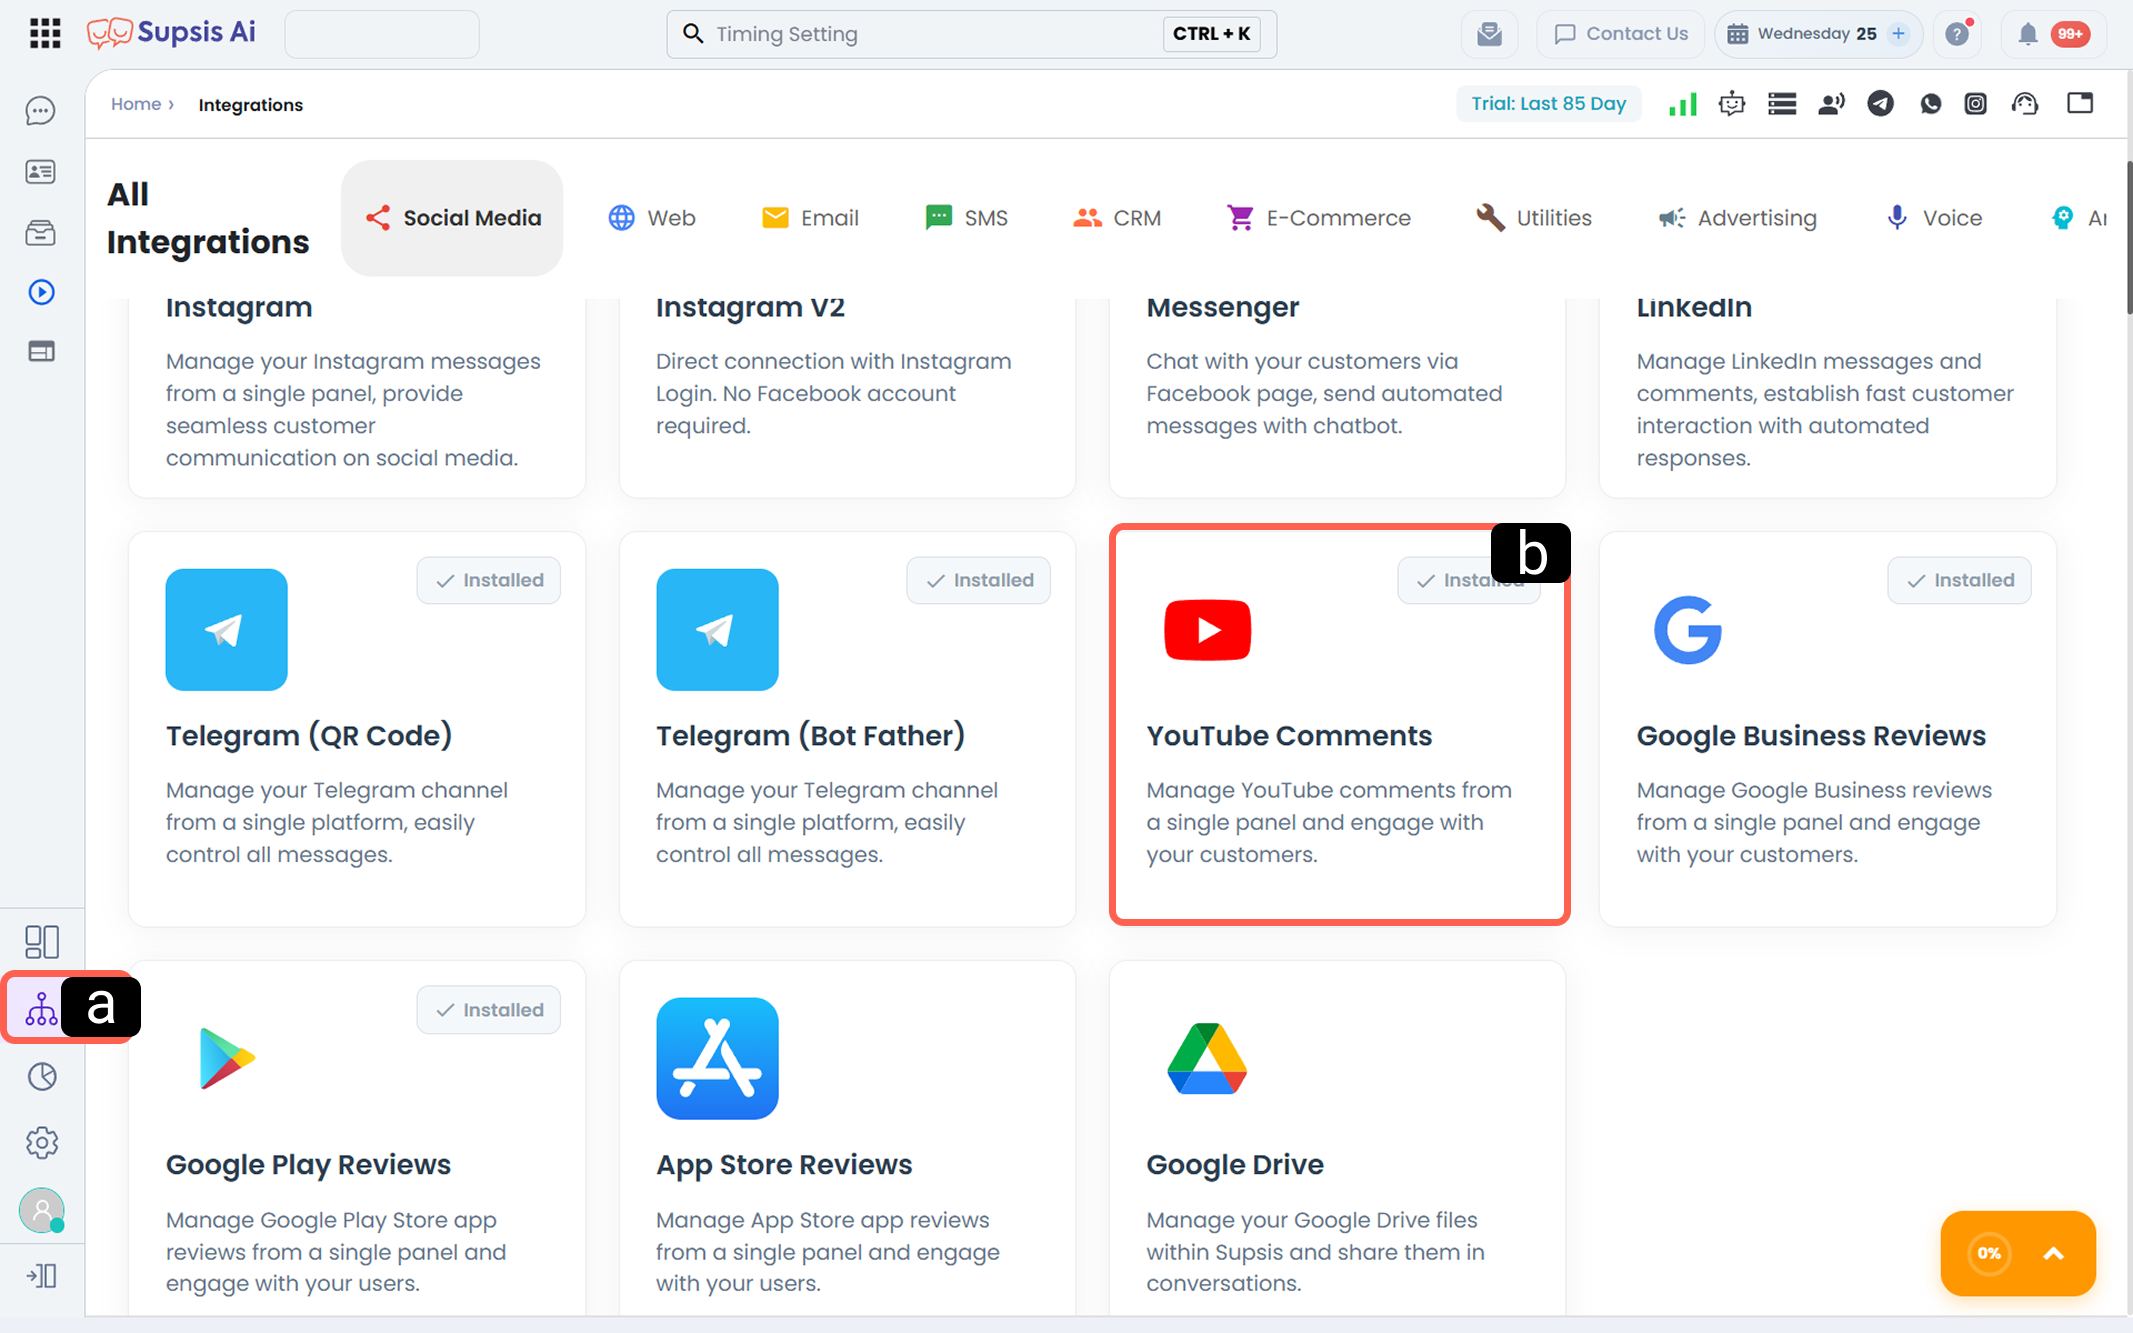Open the Instagram channel icon in toolbar
2133x1333 pixels.
click(x=1975, y=103)
